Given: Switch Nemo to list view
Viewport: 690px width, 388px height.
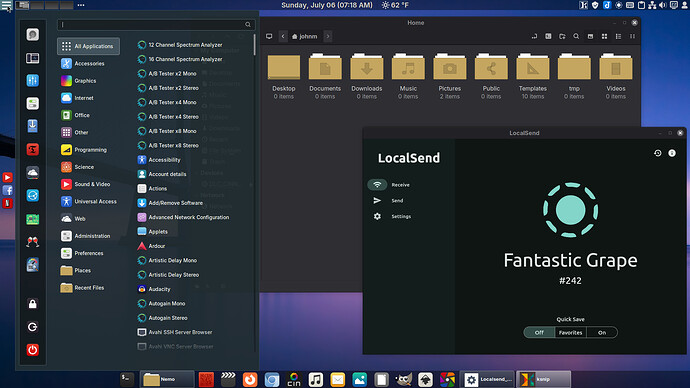Looking at the screenshot, I should 618,37.
